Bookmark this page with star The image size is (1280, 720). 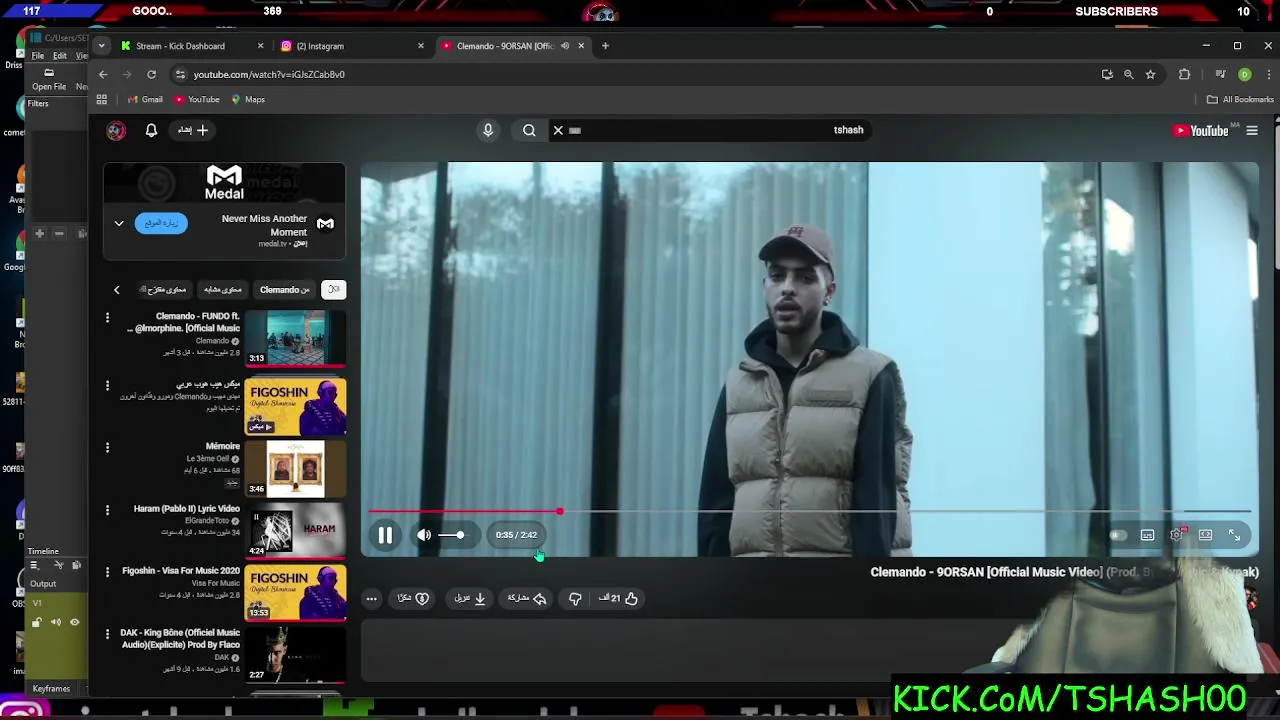click(x=1150, y=74)
